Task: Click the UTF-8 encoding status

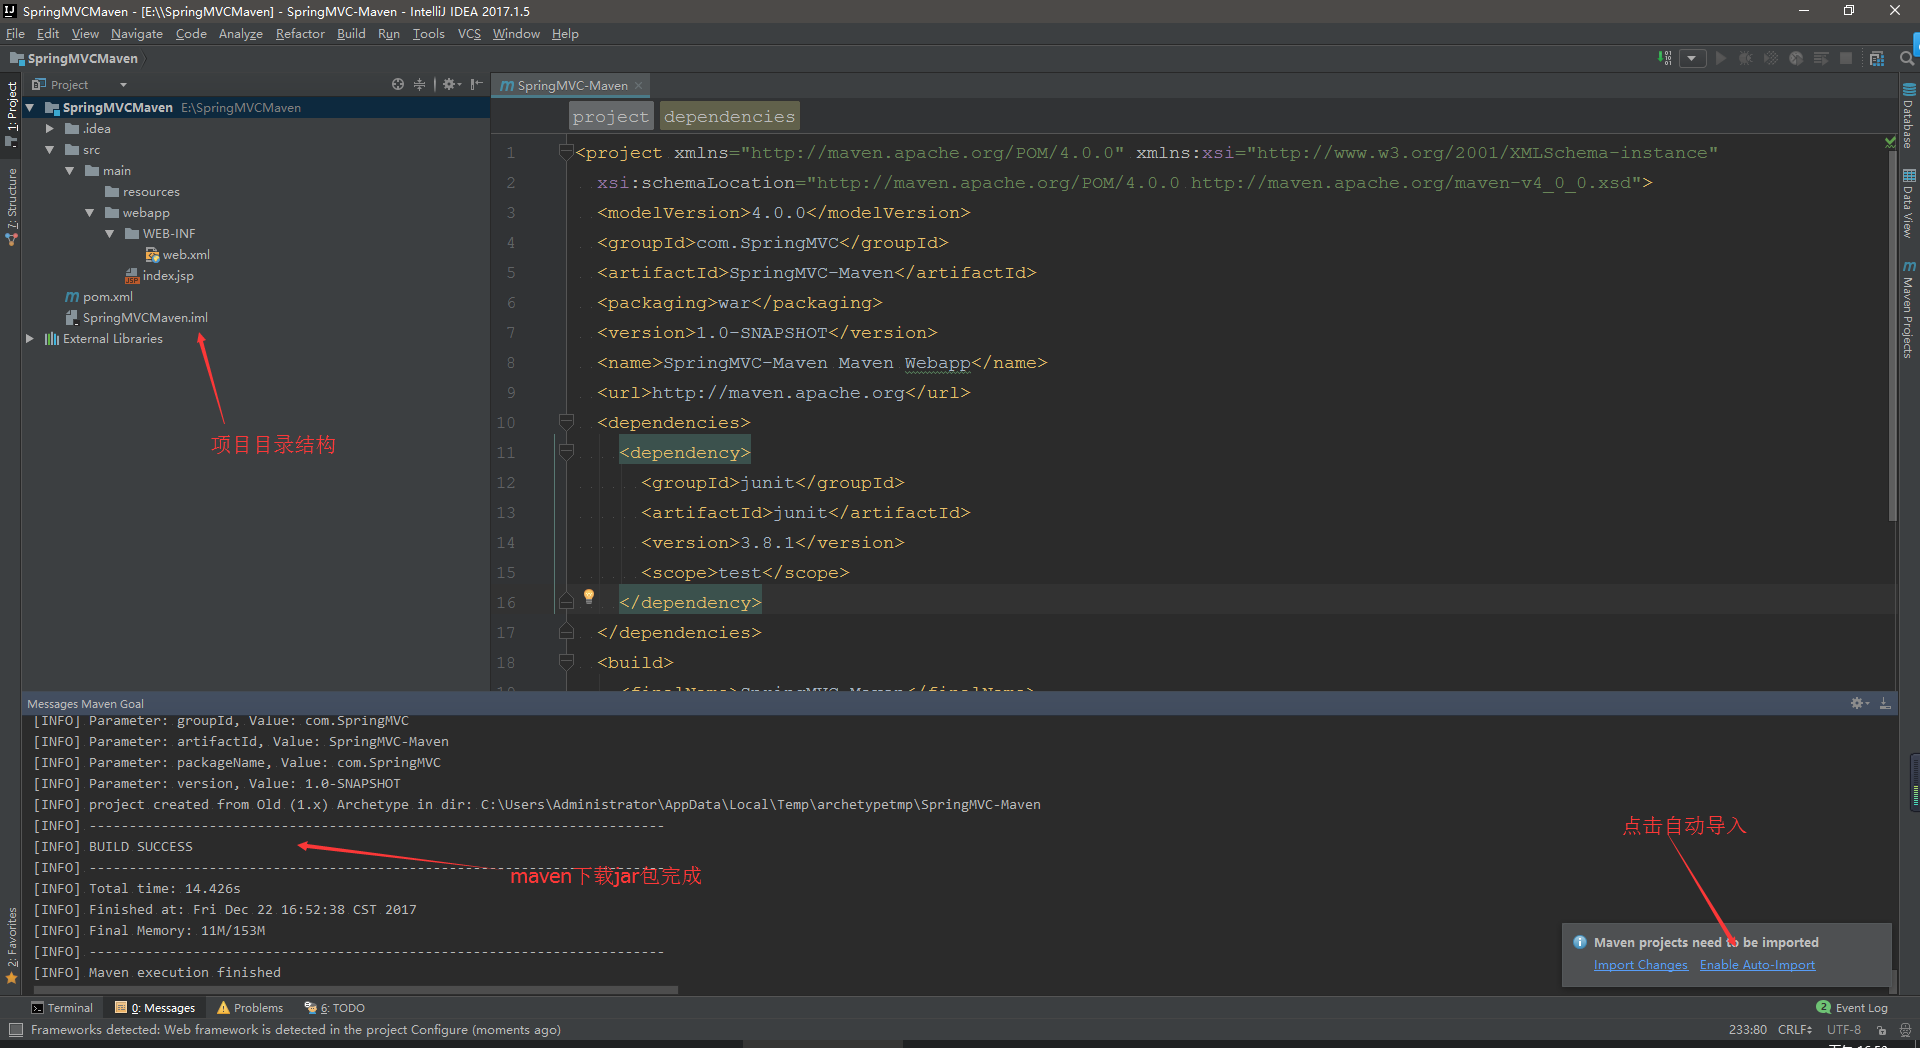Action: (1844, 1030)
